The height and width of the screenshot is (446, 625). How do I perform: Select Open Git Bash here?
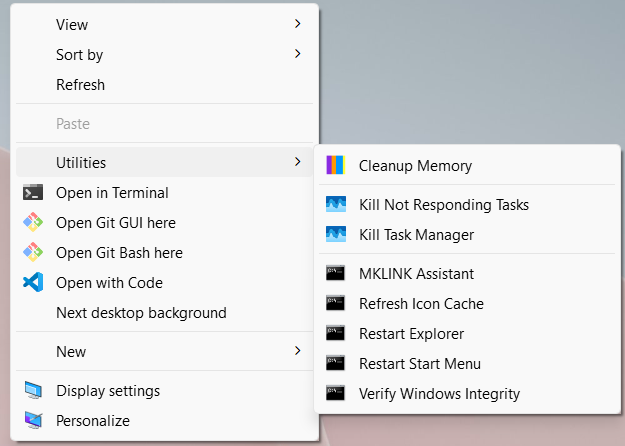click(164, 252)
